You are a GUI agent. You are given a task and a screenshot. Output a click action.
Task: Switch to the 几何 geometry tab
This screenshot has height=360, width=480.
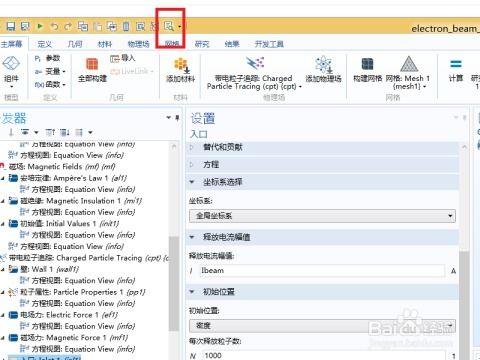click(75, 44)
